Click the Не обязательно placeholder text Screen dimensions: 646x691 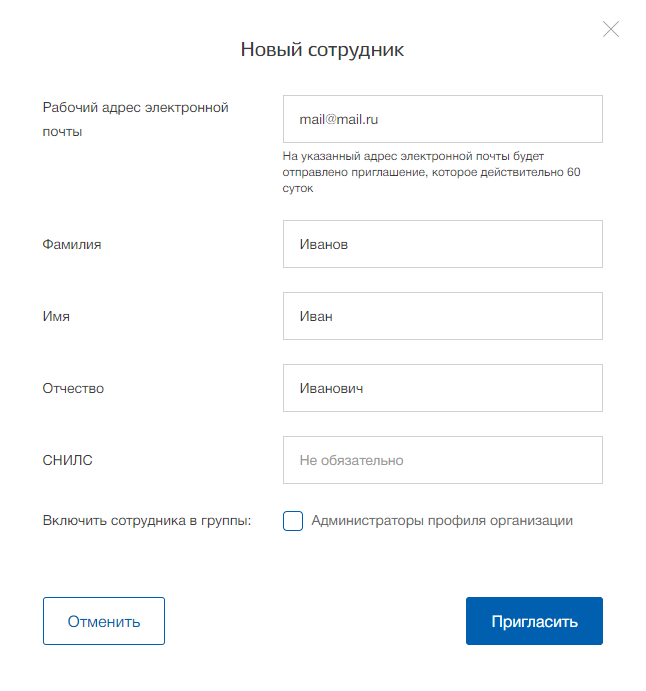tap(351, 461)
